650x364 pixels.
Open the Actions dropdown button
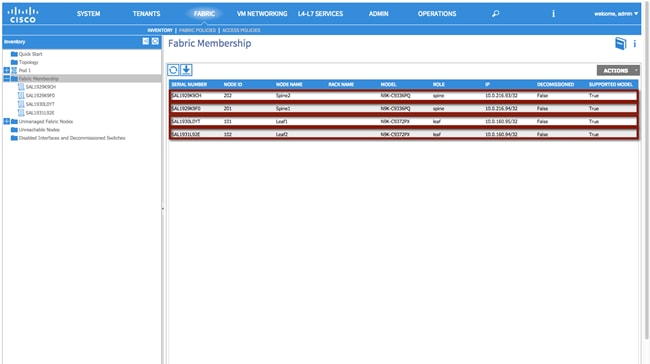click(x=618, y=70)
